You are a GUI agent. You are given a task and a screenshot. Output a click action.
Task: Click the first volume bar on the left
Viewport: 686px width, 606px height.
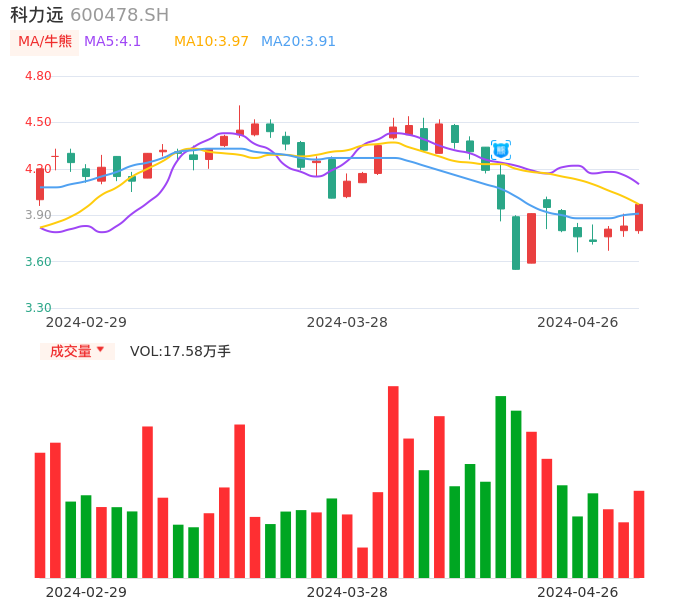pyautogui.click(x=40, y=515)
